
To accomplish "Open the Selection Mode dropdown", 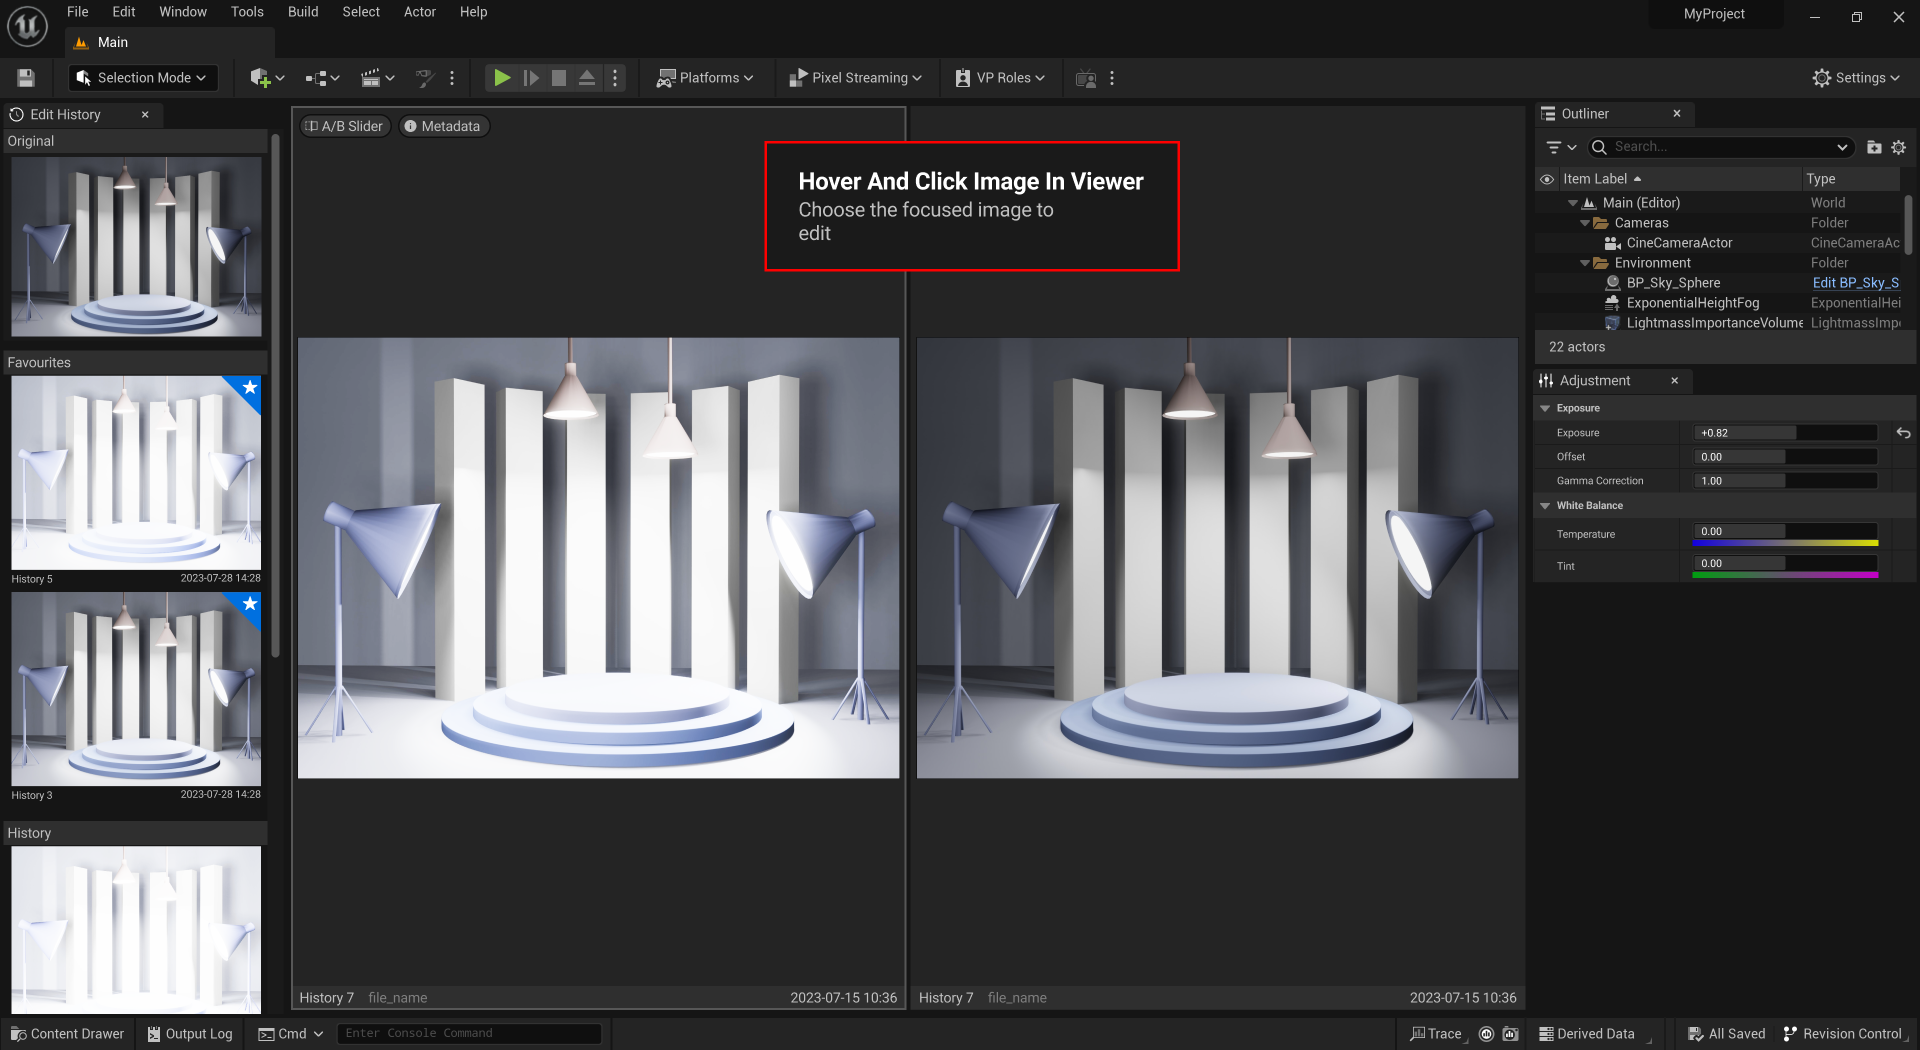I will pyautogui.click(x=142, y=78).
